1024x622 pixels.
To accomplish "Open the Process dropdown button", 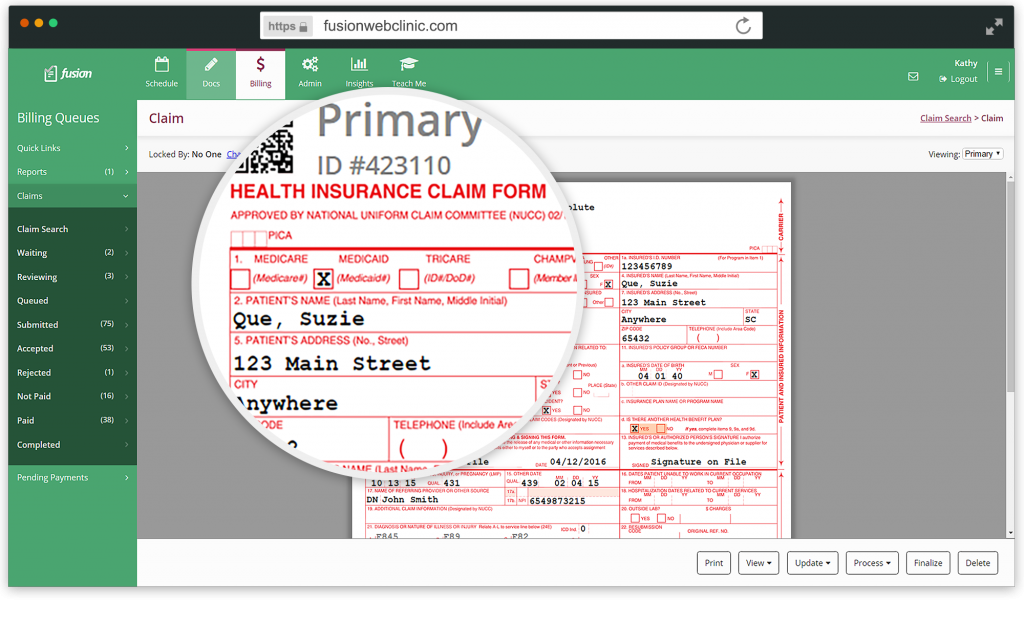I will click(872, 563).
